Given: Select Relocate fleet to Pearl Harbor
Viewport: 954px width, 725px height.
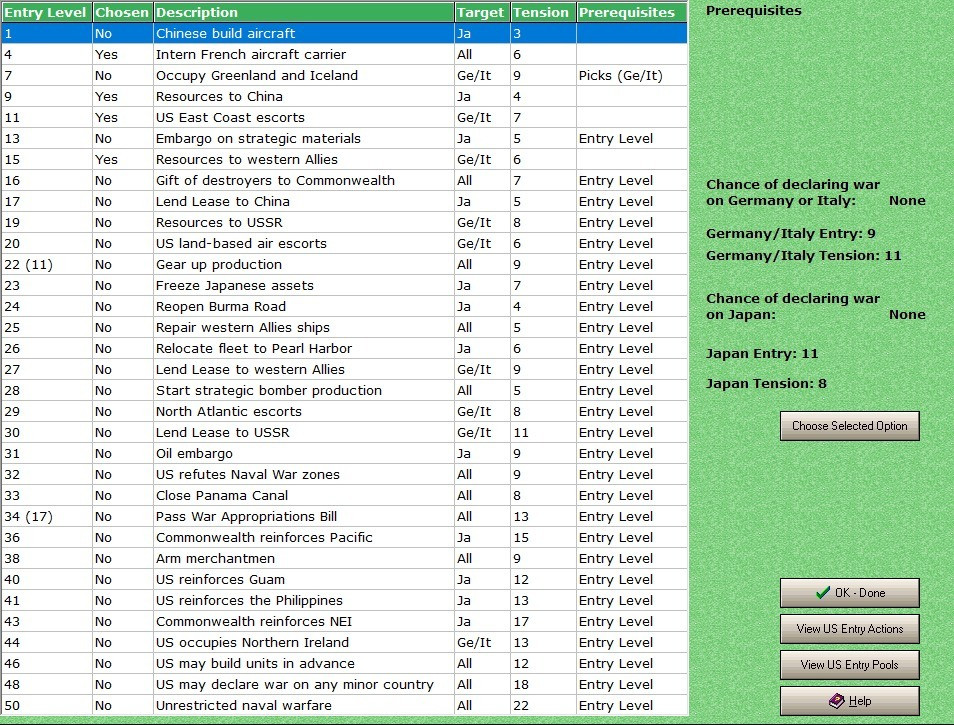Looking at the screenshot, I should (344, 349).
